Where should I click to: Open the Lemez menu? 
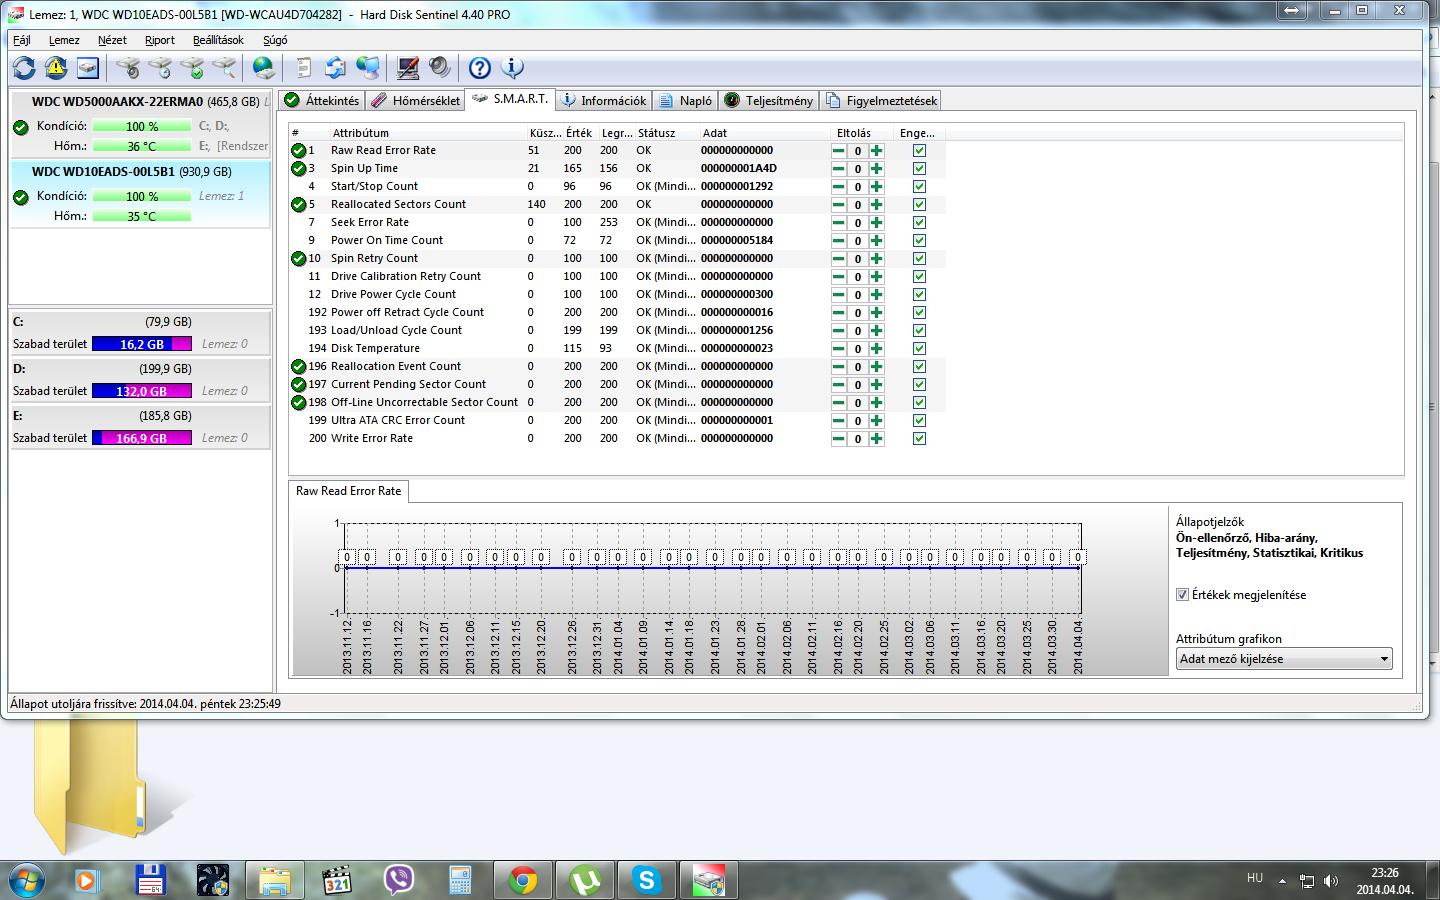click(x=64, y=40)
